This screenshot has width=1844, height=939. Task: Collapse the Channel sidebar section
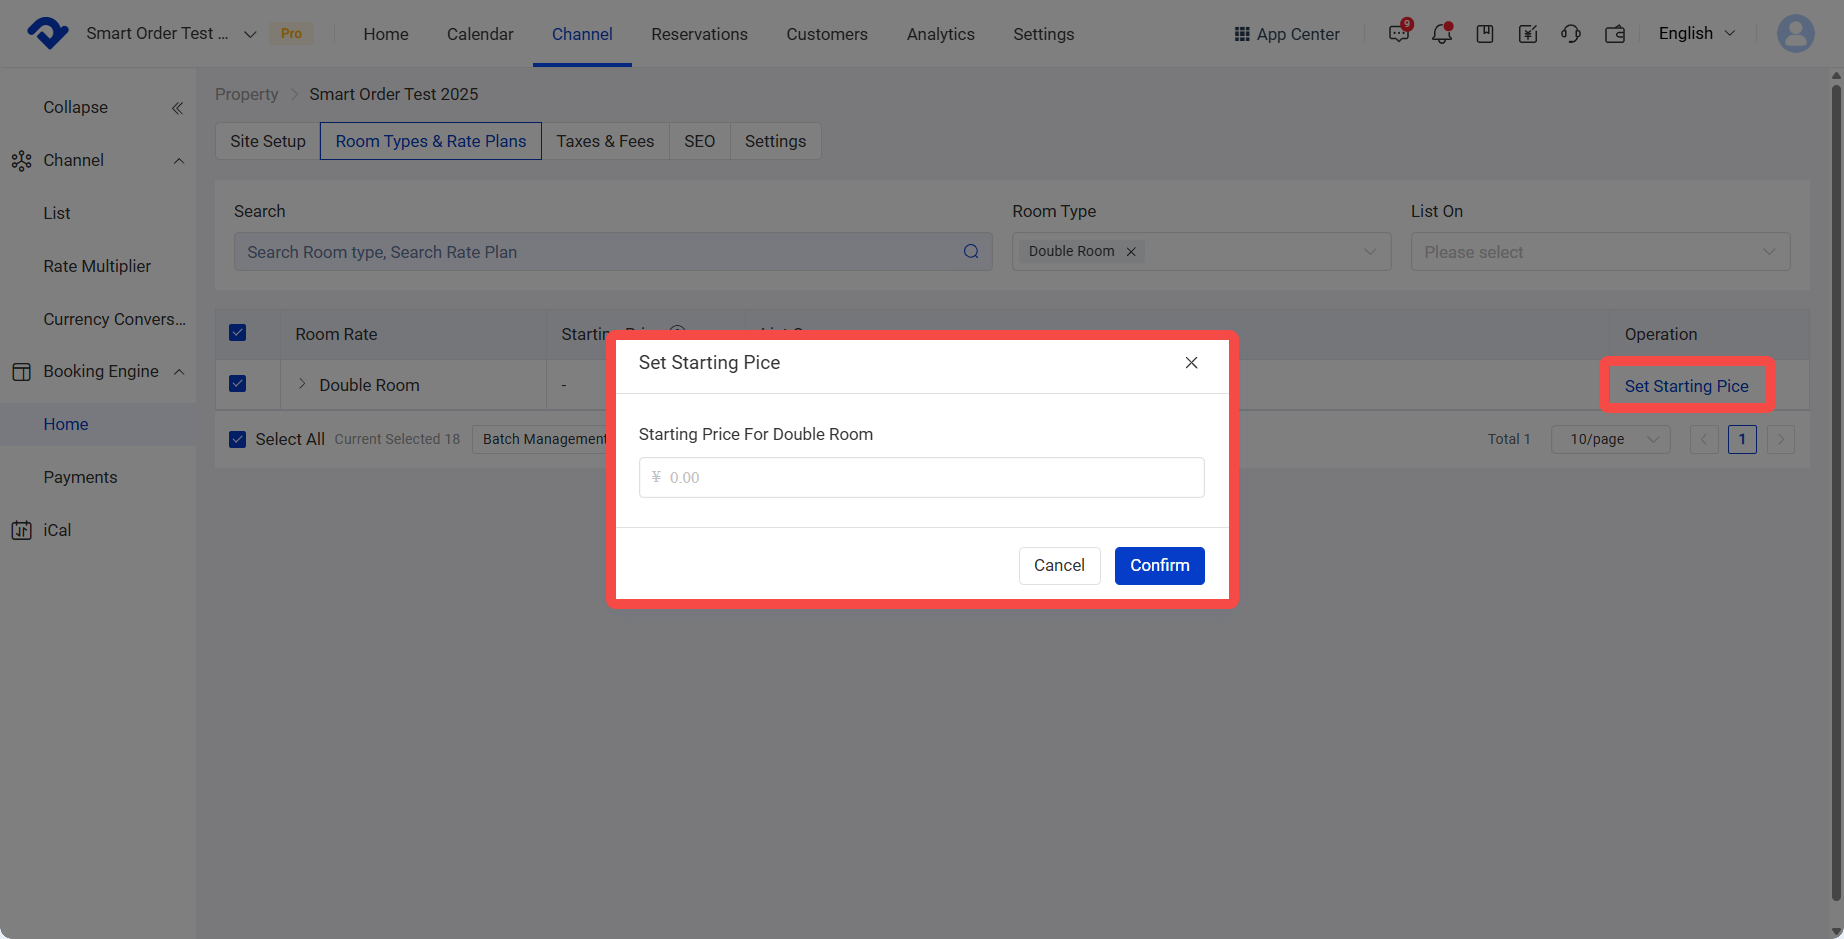[x=179, y=161]
